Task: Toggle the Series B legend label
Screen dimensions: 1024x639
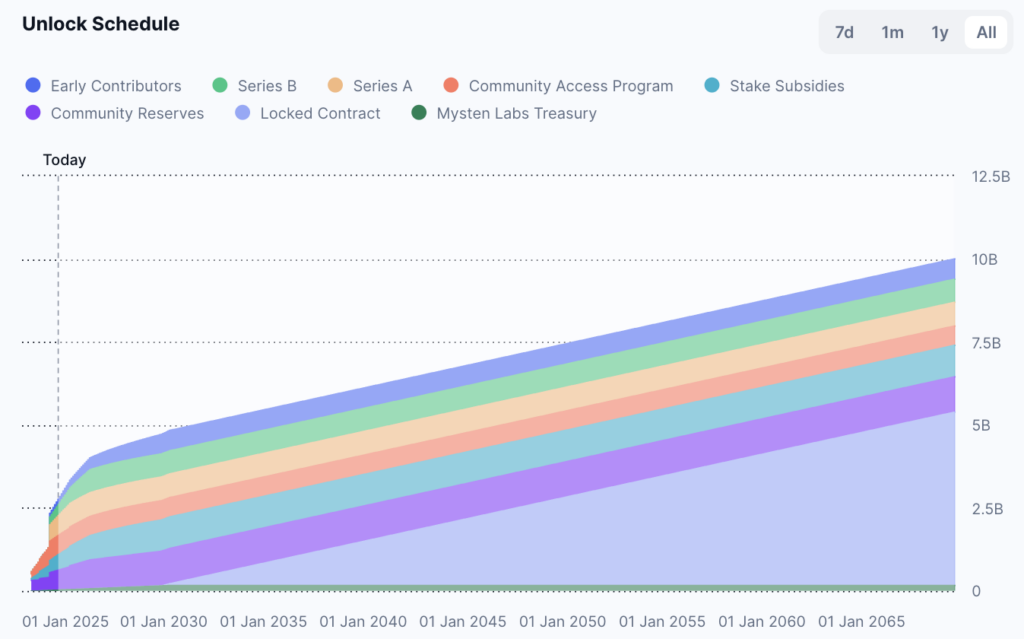Action: (267, 86)
